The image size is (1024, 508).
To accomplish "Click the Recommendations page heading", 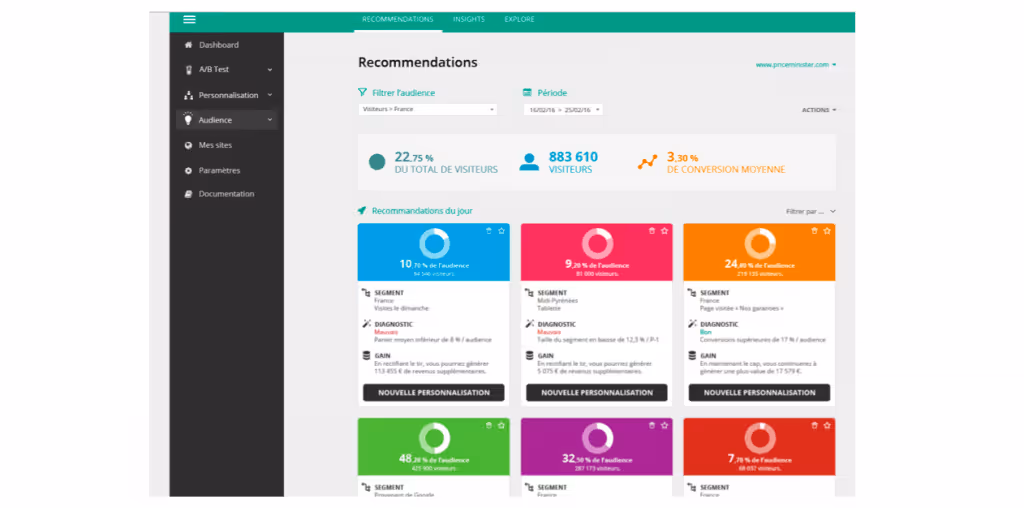I will [418, 63].
